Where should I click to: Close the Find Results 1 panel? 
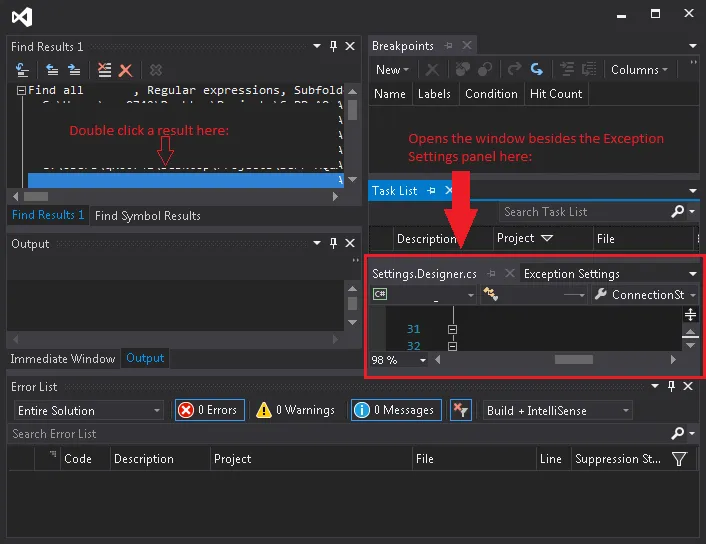pyautogui.click(x=350, y=46)
